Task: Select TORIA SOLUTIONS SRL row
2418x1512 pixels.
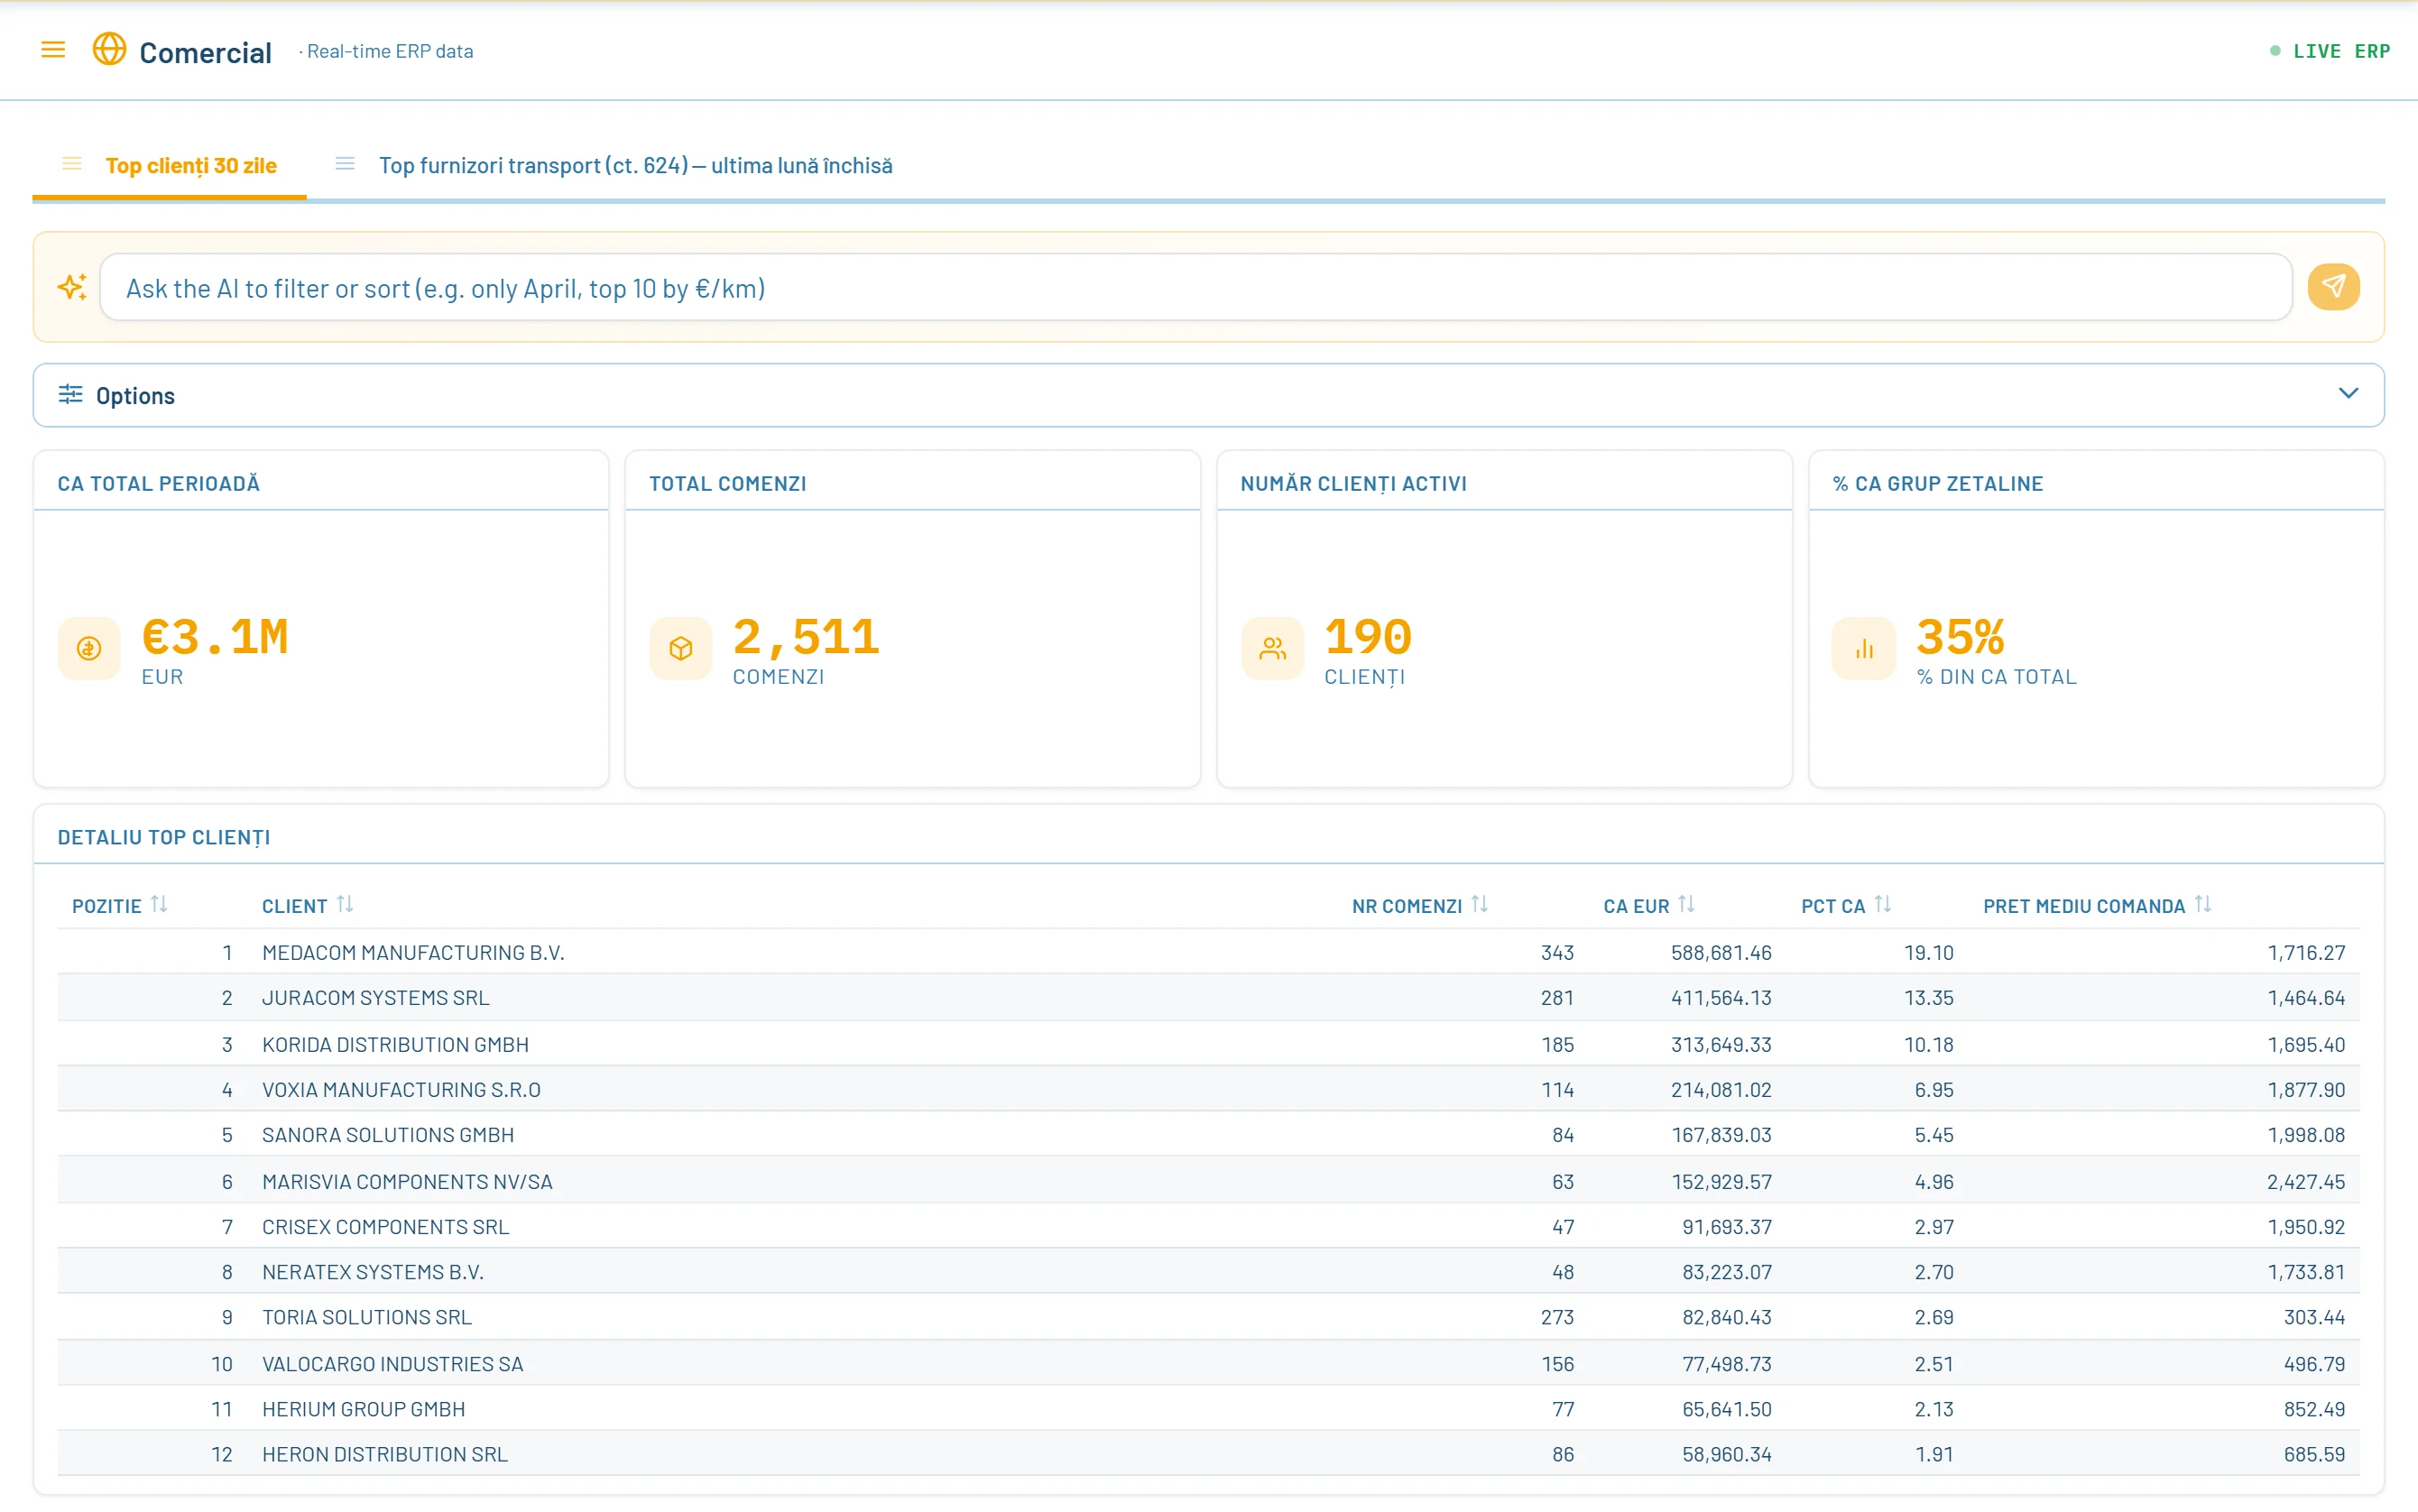Action: pyautogui.click(x=1208, y=1317)
